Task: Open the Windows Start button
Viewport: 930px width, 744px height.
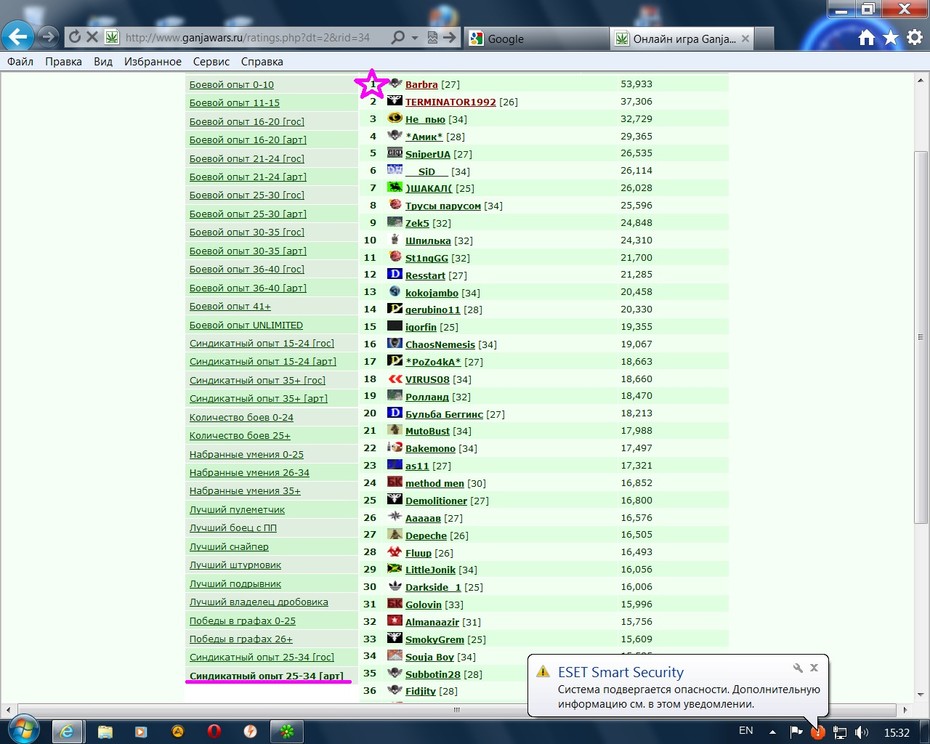Action: click(x=22, y=730)
